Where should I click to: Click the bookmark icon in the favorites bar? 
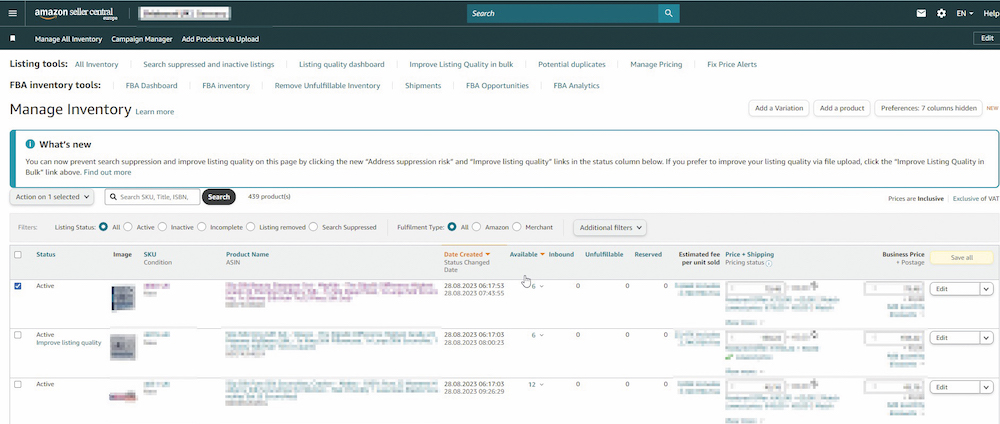click(x=13, y=39)
